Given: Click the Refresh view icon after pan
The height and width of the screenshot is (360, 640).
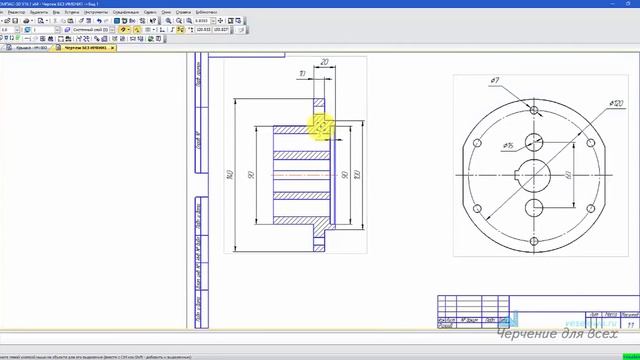Looking at the screenshot, I should 231,20.
